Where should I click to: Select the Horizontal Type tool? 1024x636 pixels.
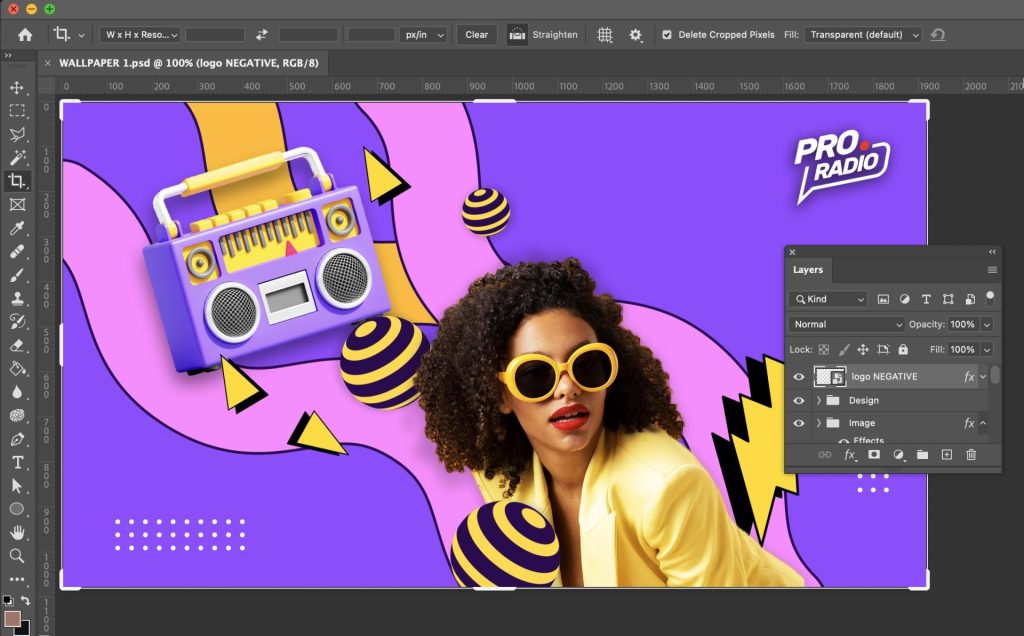click(17, 462)
